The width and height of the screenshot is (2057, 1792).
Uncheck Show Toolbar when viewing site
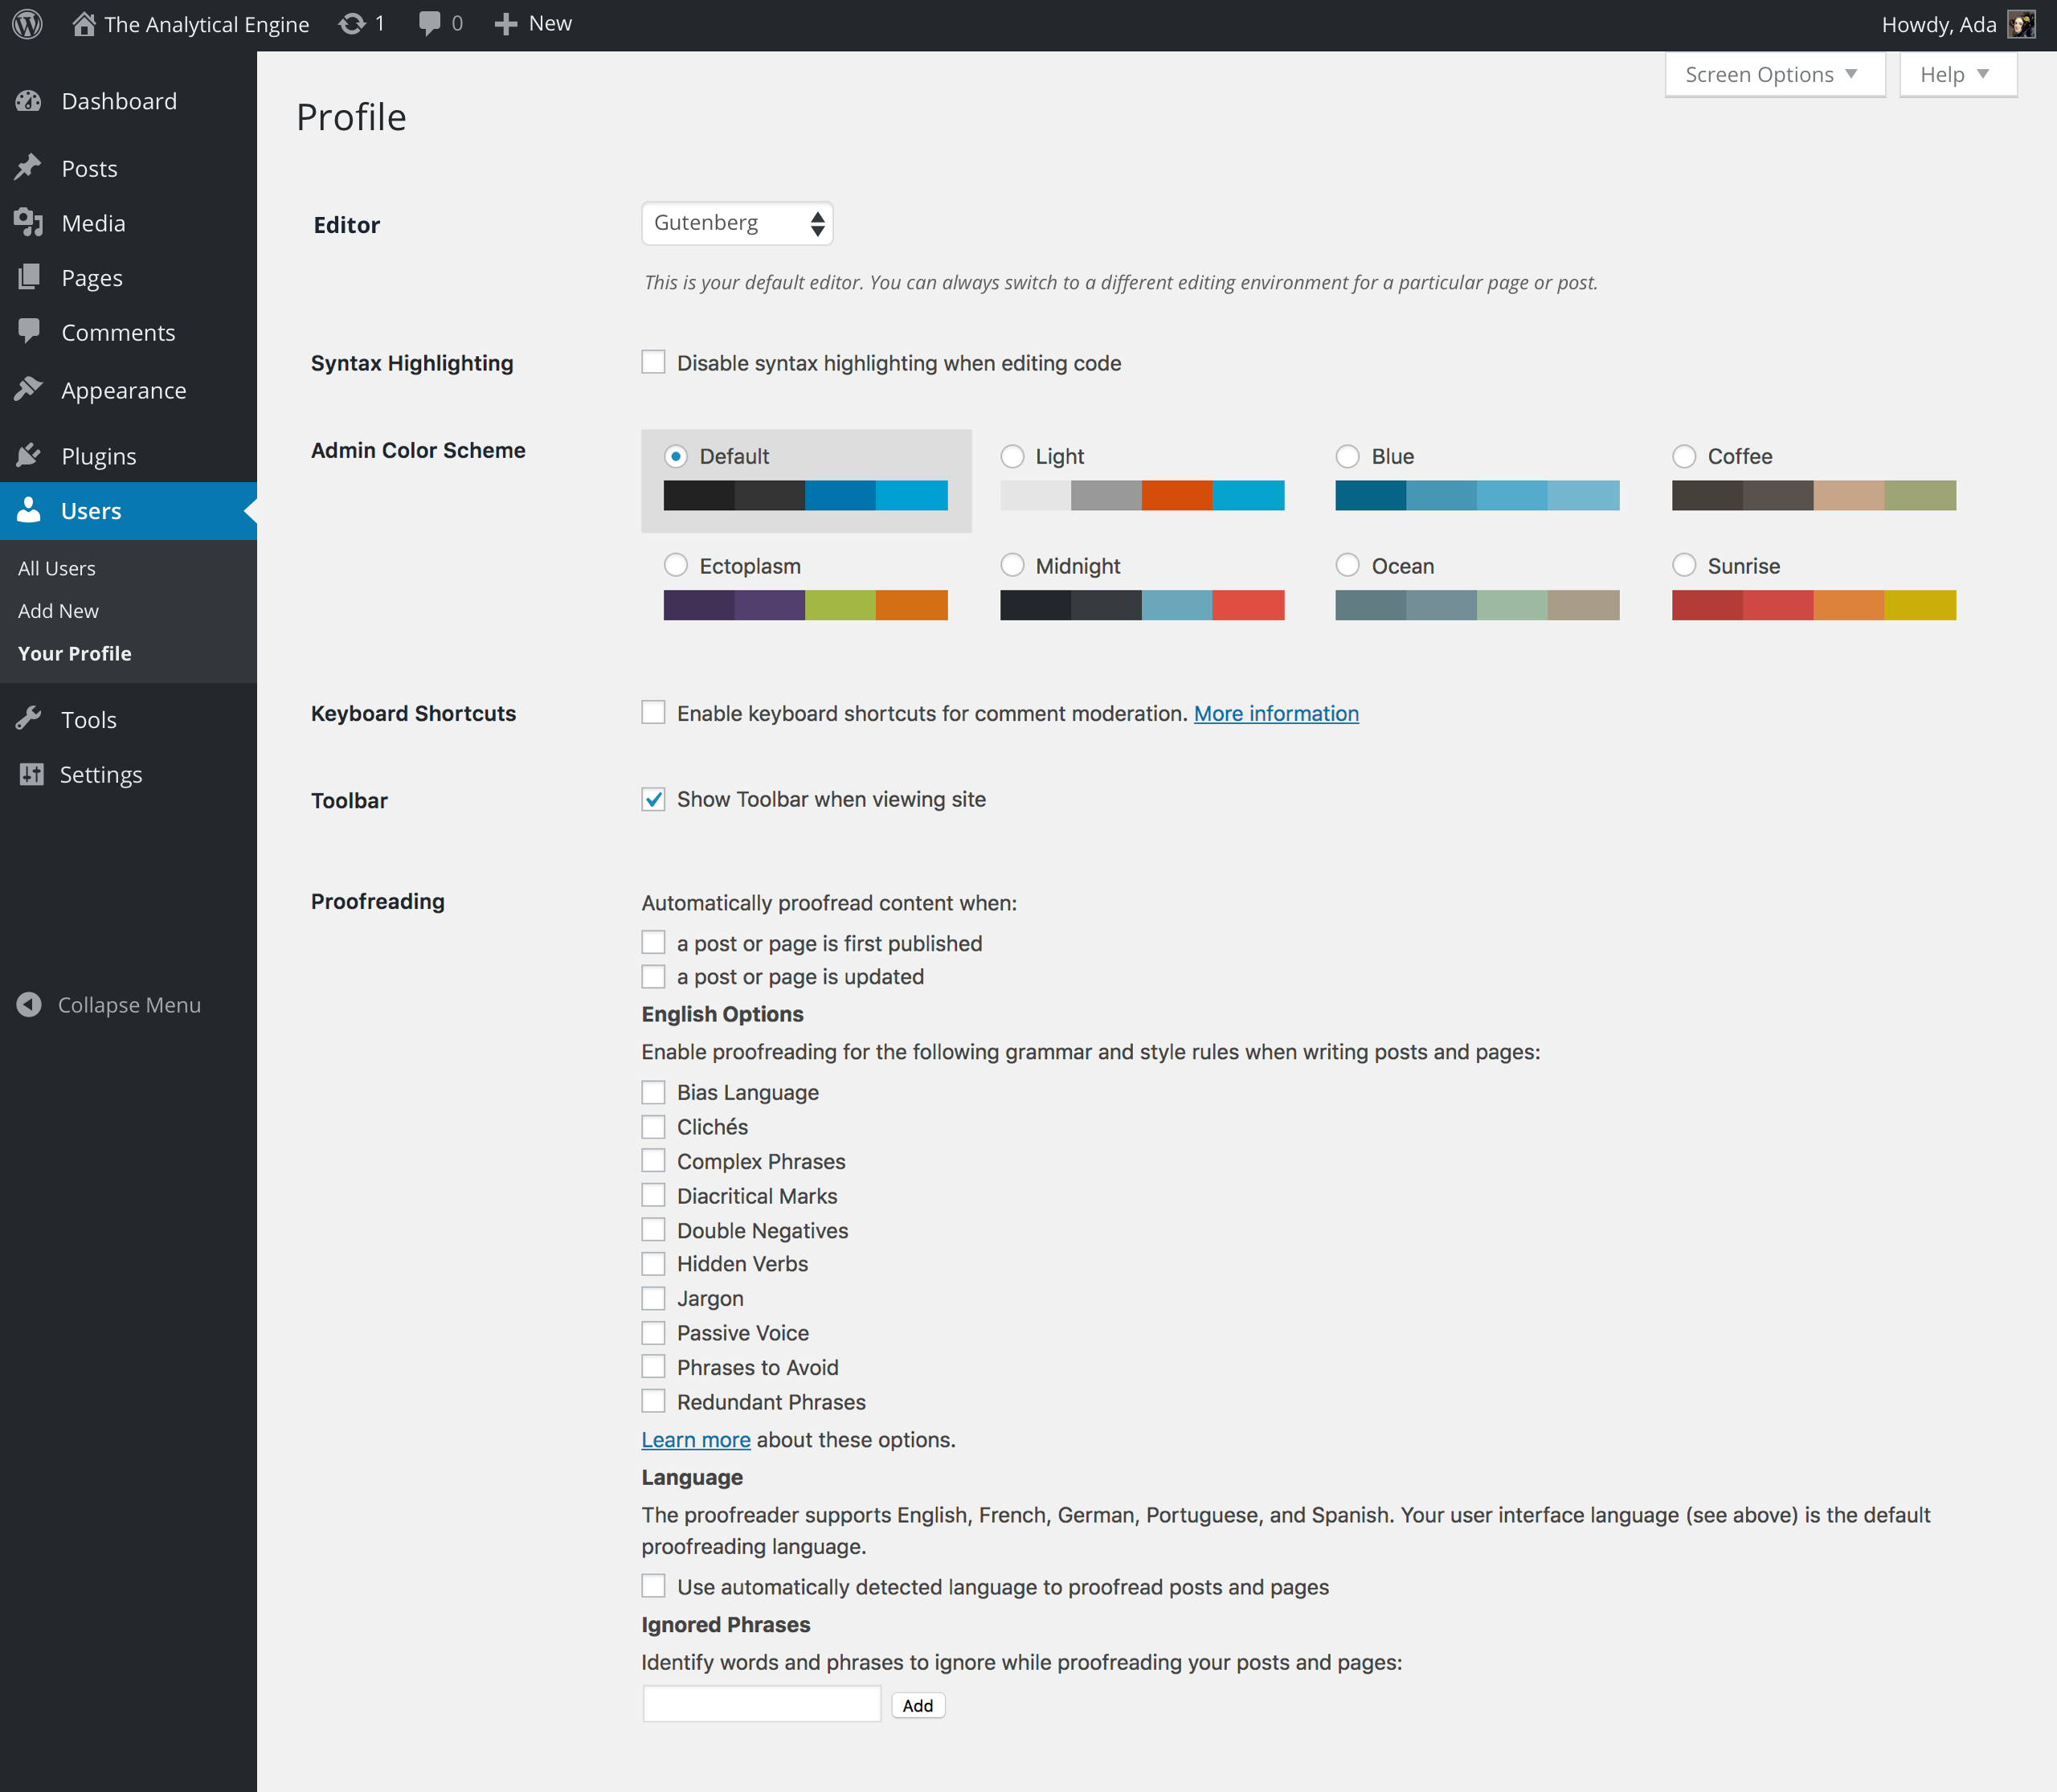point(653,799)
